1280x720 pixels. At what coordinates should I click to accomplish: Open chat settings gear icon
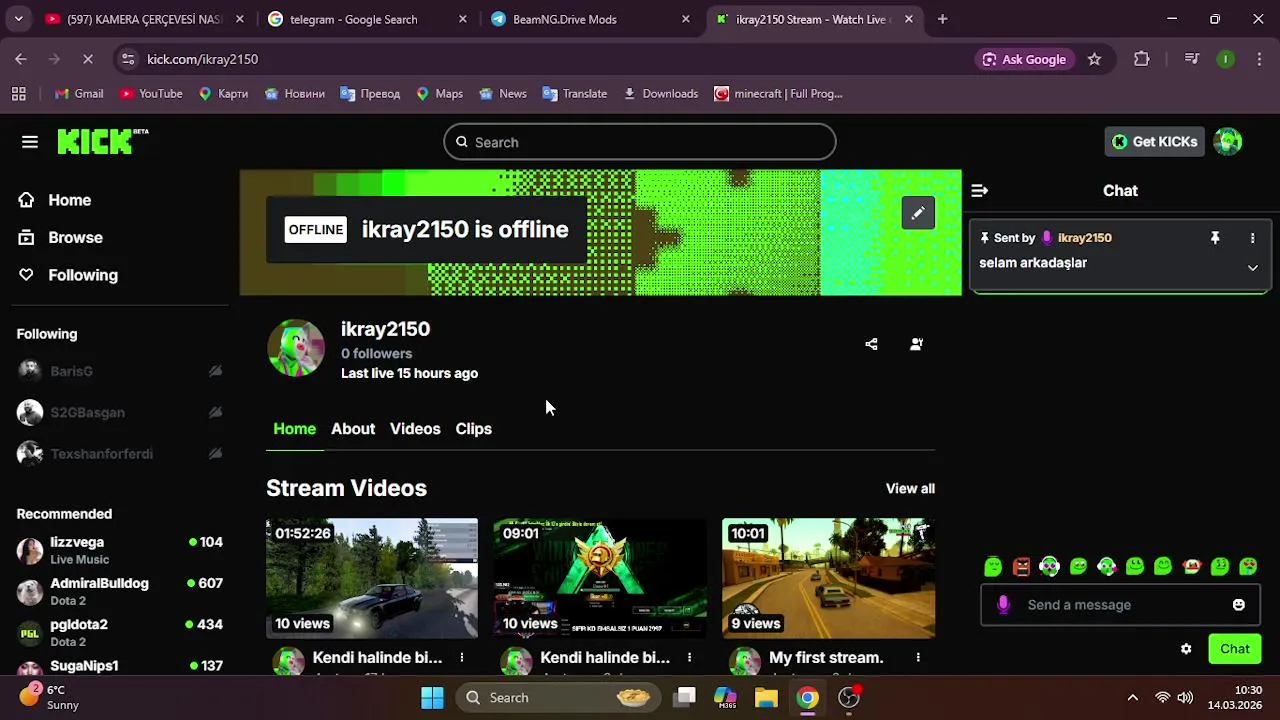tap(1186, 649)
